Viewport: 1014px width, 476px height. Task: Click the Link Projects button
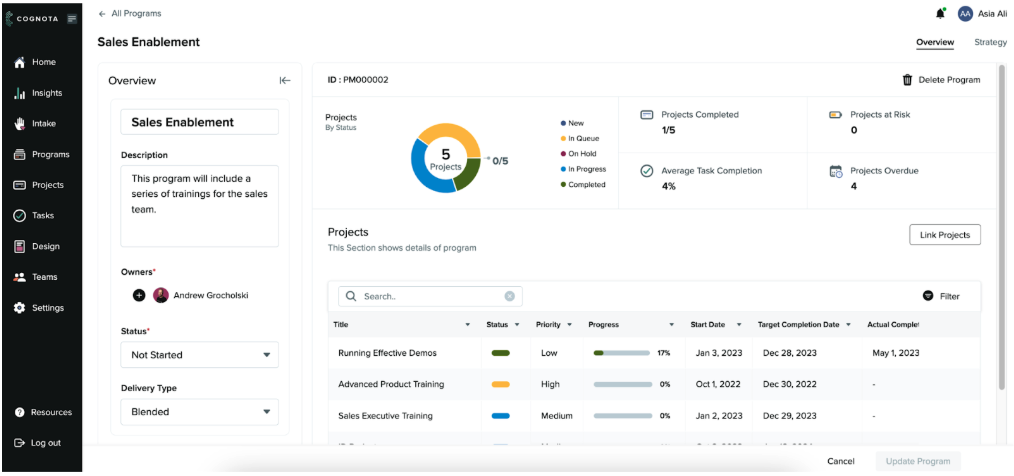[x=944, y=235]
